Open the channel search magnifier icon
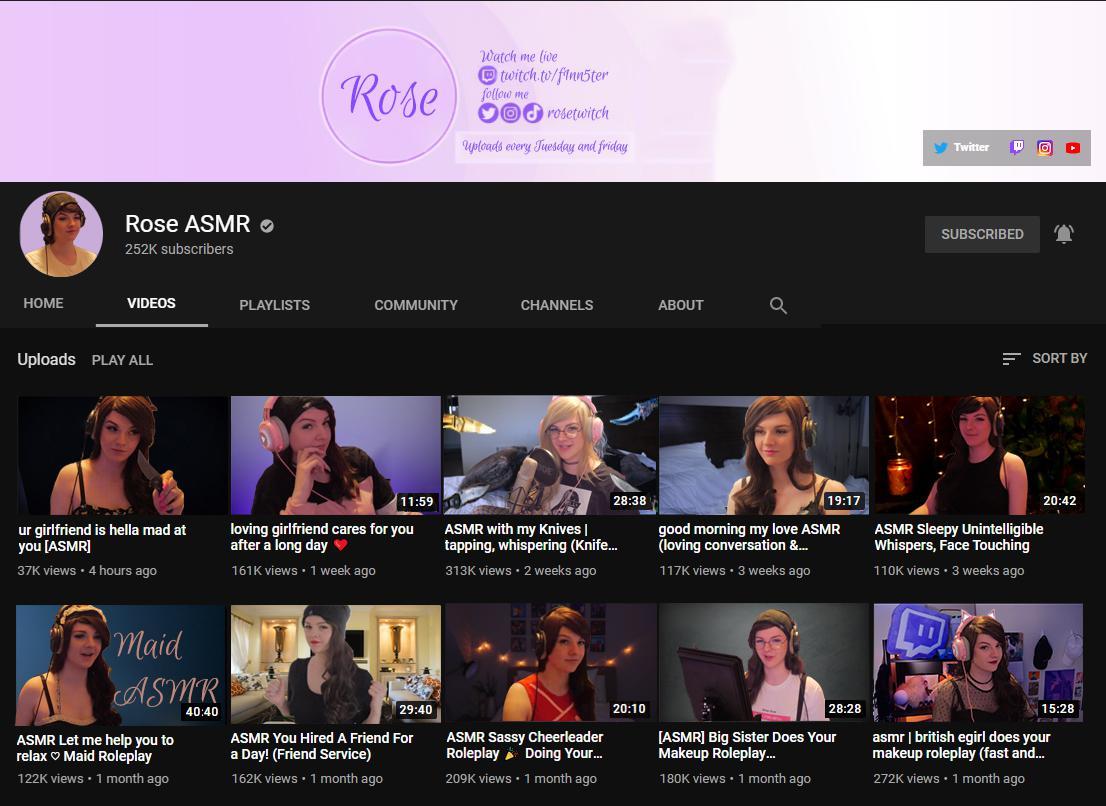Image resolution: width=1106 pixels, height=806 pixels. pos(778,305)
